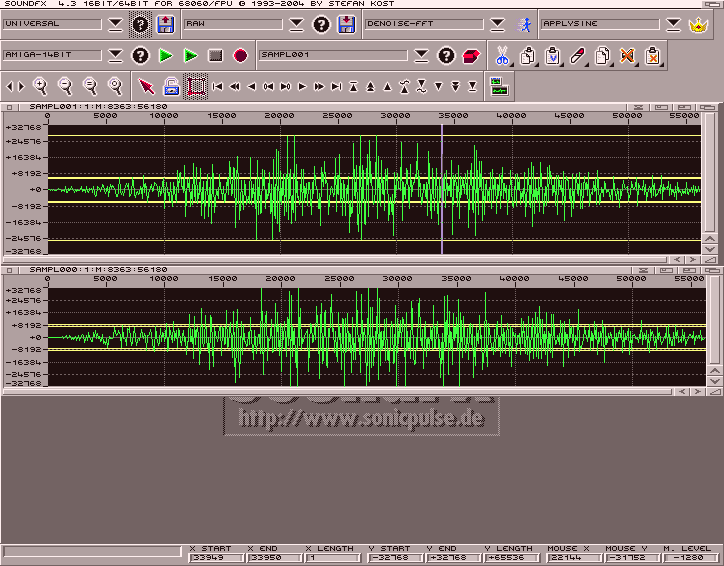Click the down arrow with the bottom bar
The height and width of the screenshot is (566, 724).
click(x=472, y=86)
